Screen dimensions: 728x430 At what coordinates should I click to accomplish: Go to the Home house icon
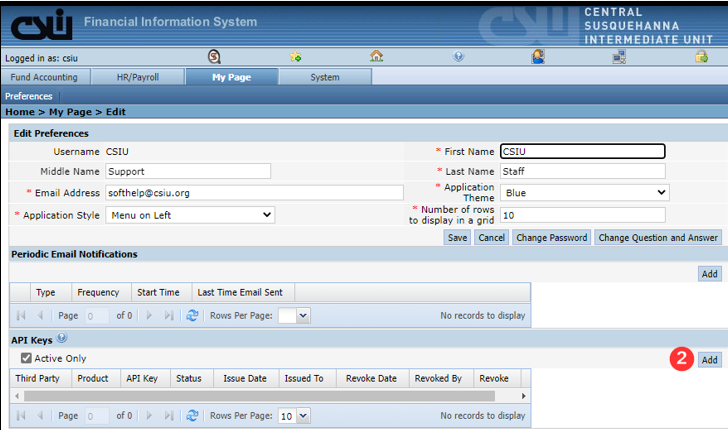click(377, 57)
